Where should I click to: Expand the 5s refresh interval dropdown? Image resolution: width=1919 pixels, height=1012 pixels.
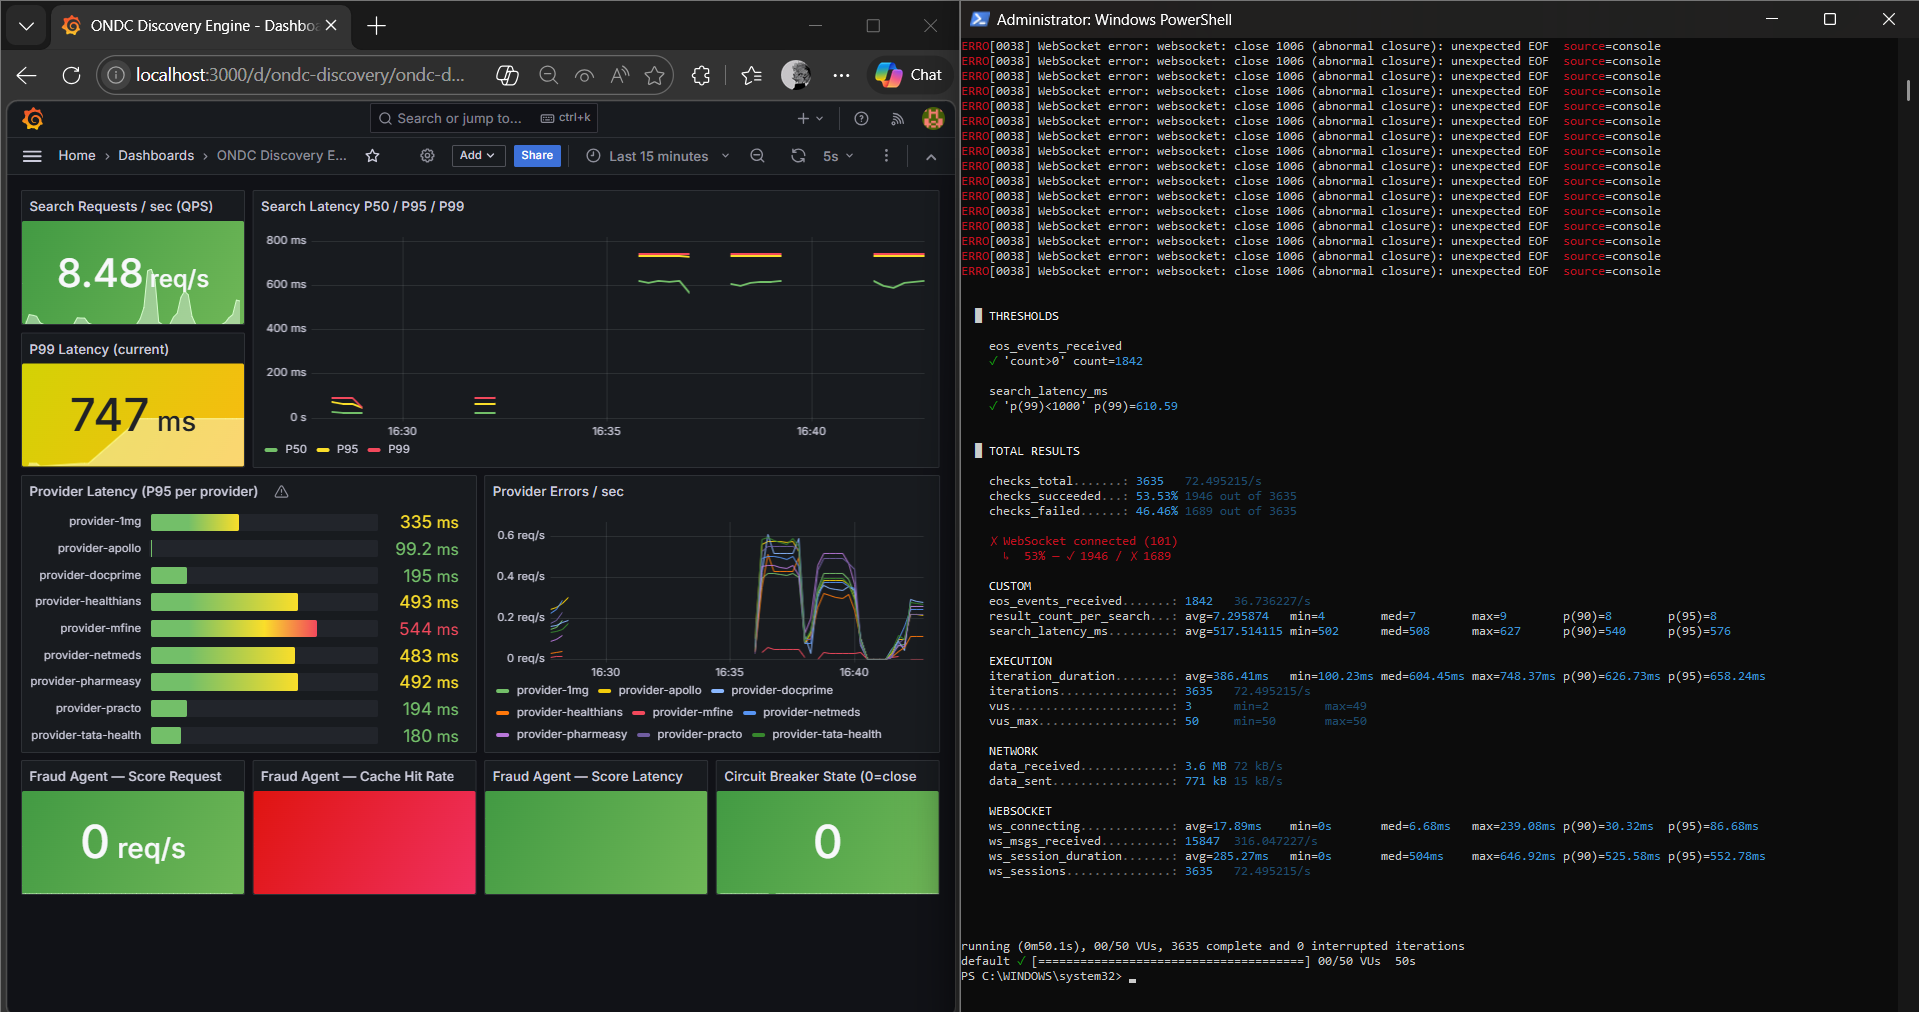pyautogui.click(x=838, y=156)
